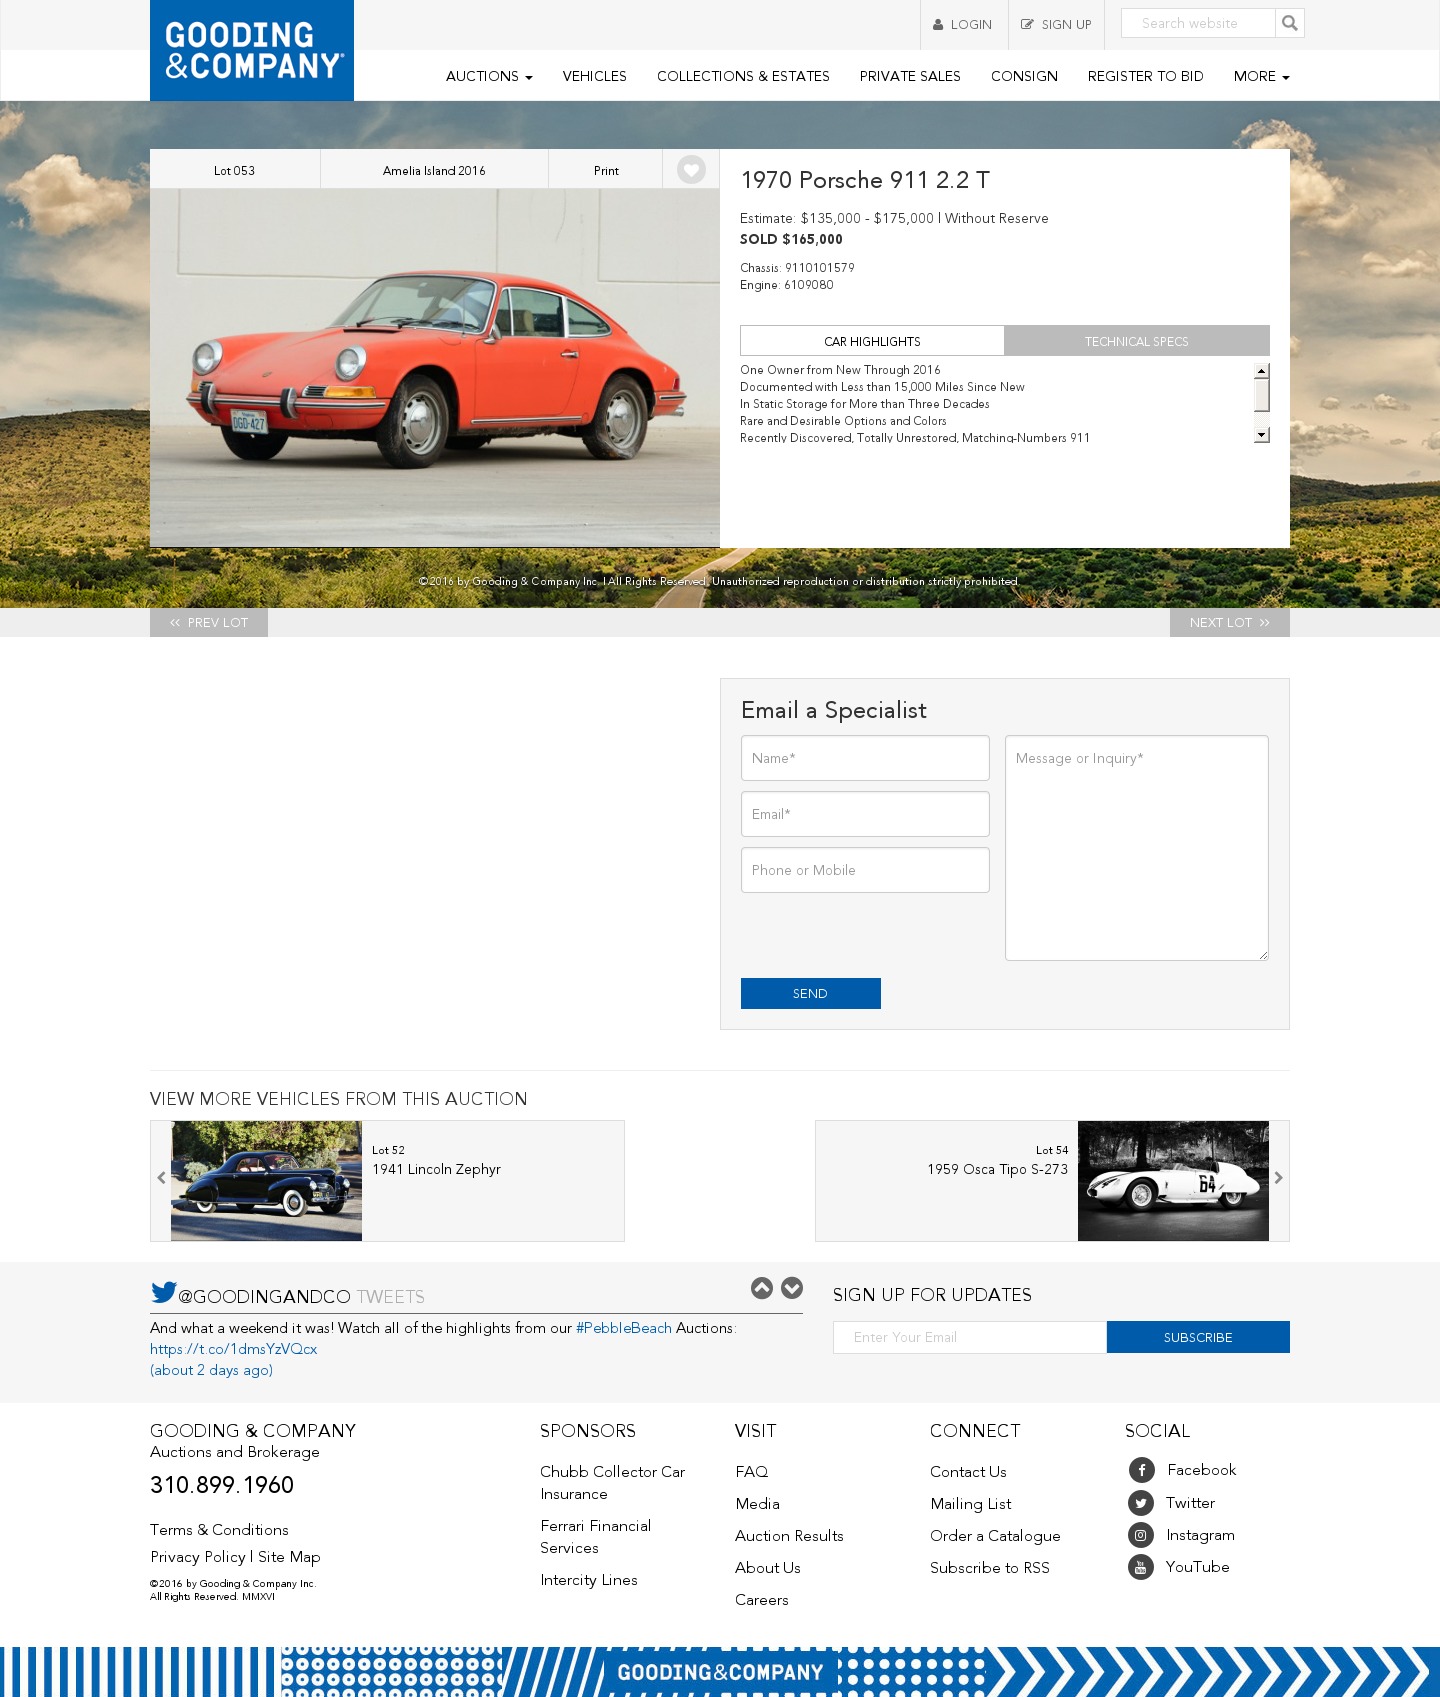Open Order a Catalogue link
Screen dimensions: 1440x1697
995,1536
